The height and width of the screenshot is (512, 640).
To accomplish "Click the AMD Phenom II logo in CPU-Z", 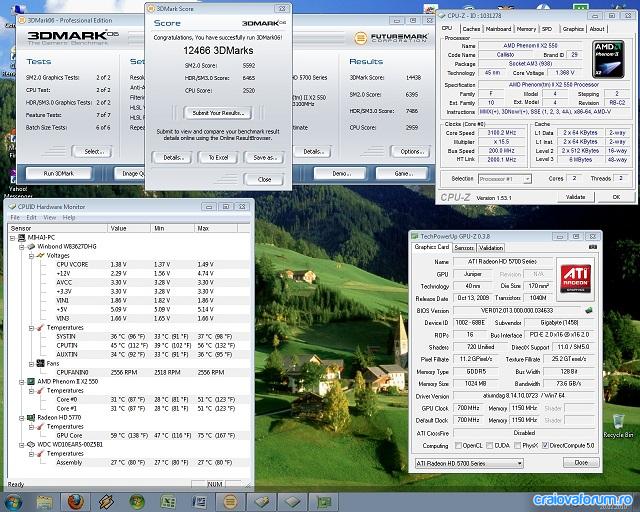I will (x=608, y=59).
